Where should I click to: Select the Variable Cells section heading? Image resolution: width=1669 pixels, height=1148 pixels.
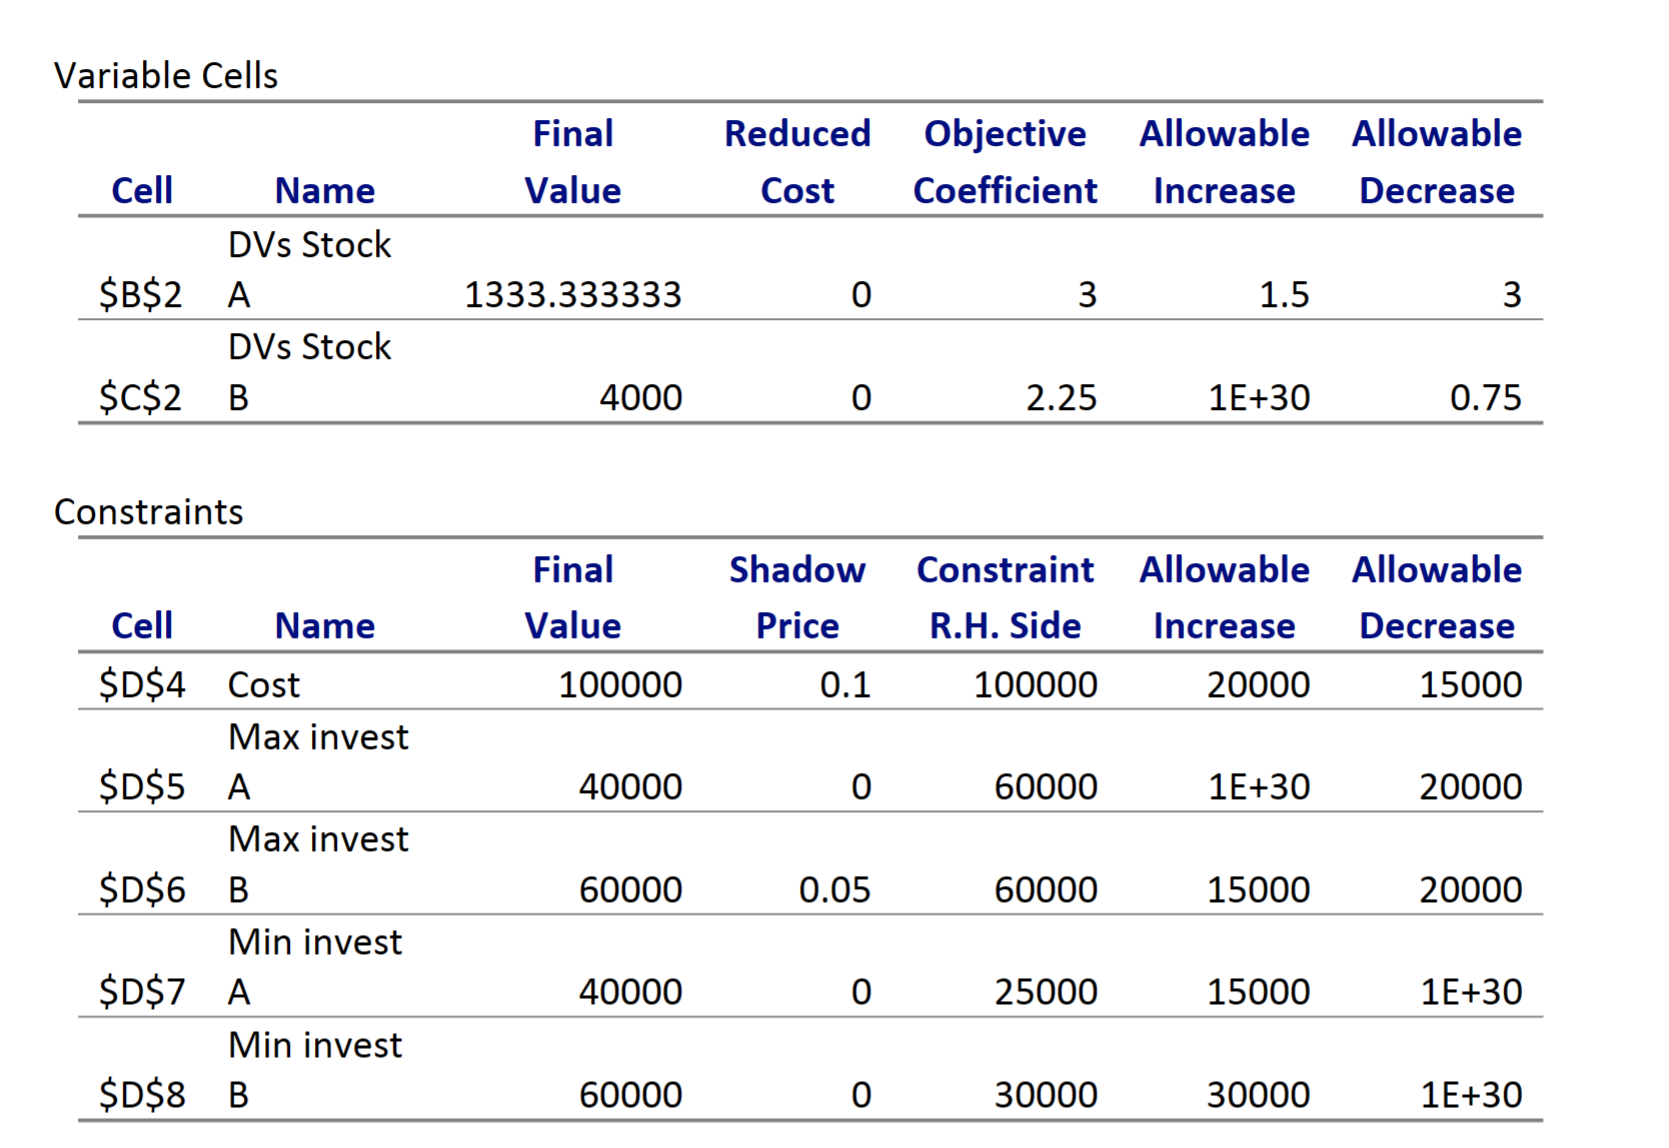coord(165,74)
